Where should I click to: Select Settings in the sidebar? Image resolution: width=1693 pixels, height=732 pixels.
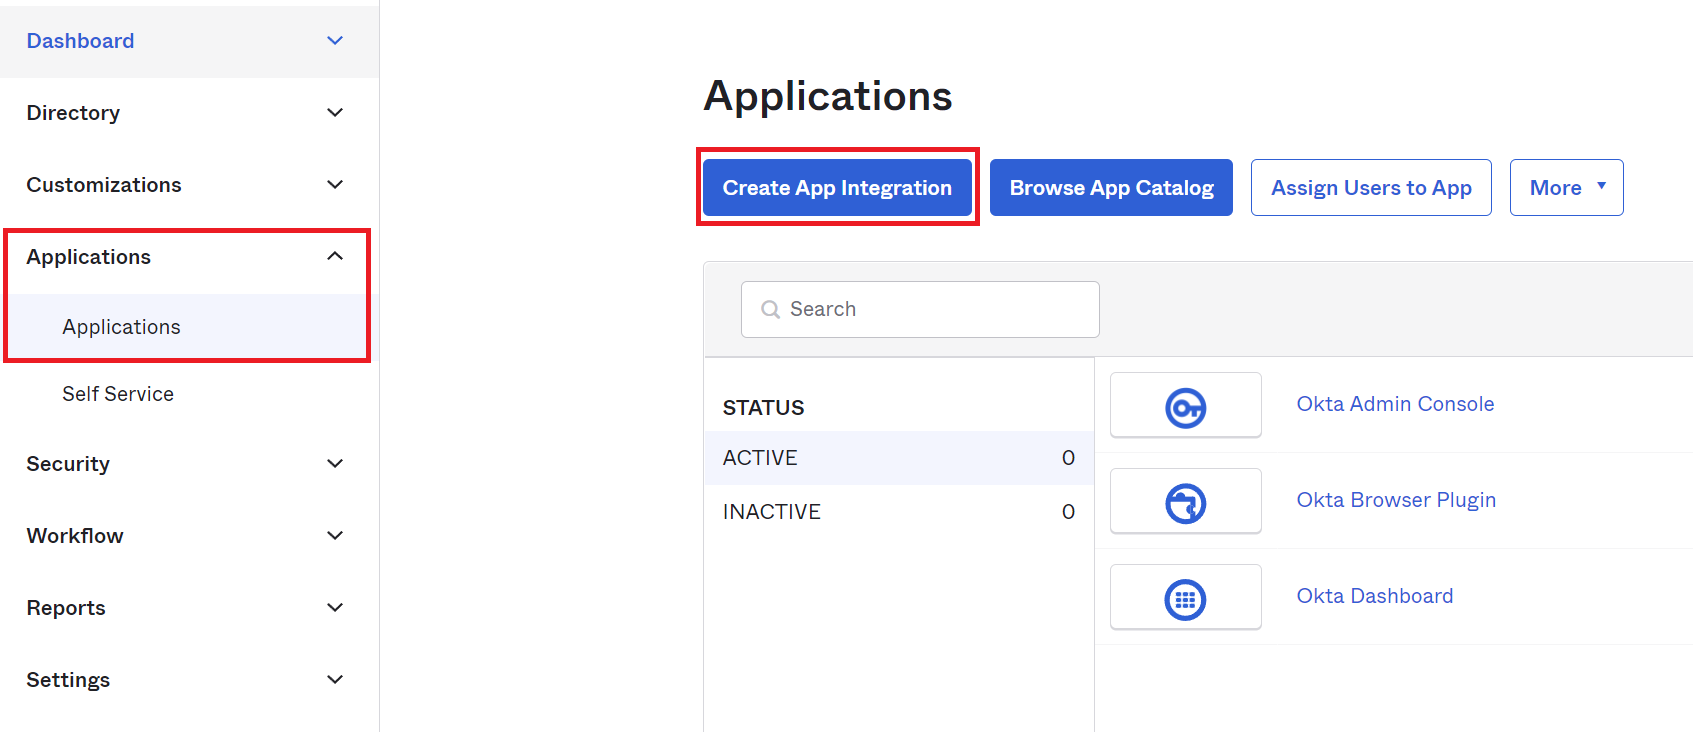tap(68, 680)
